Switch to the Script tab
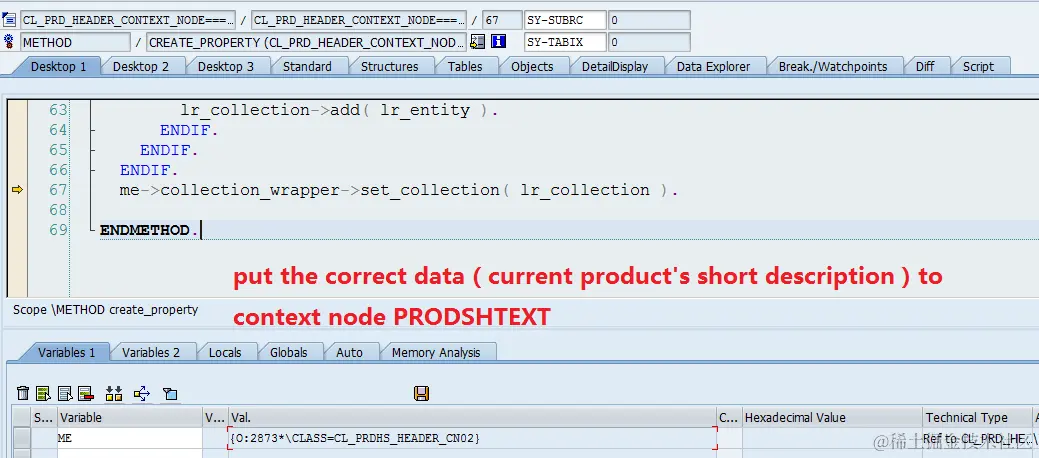The height and width of the screenshot is (458, 1039). click(978, 66)
